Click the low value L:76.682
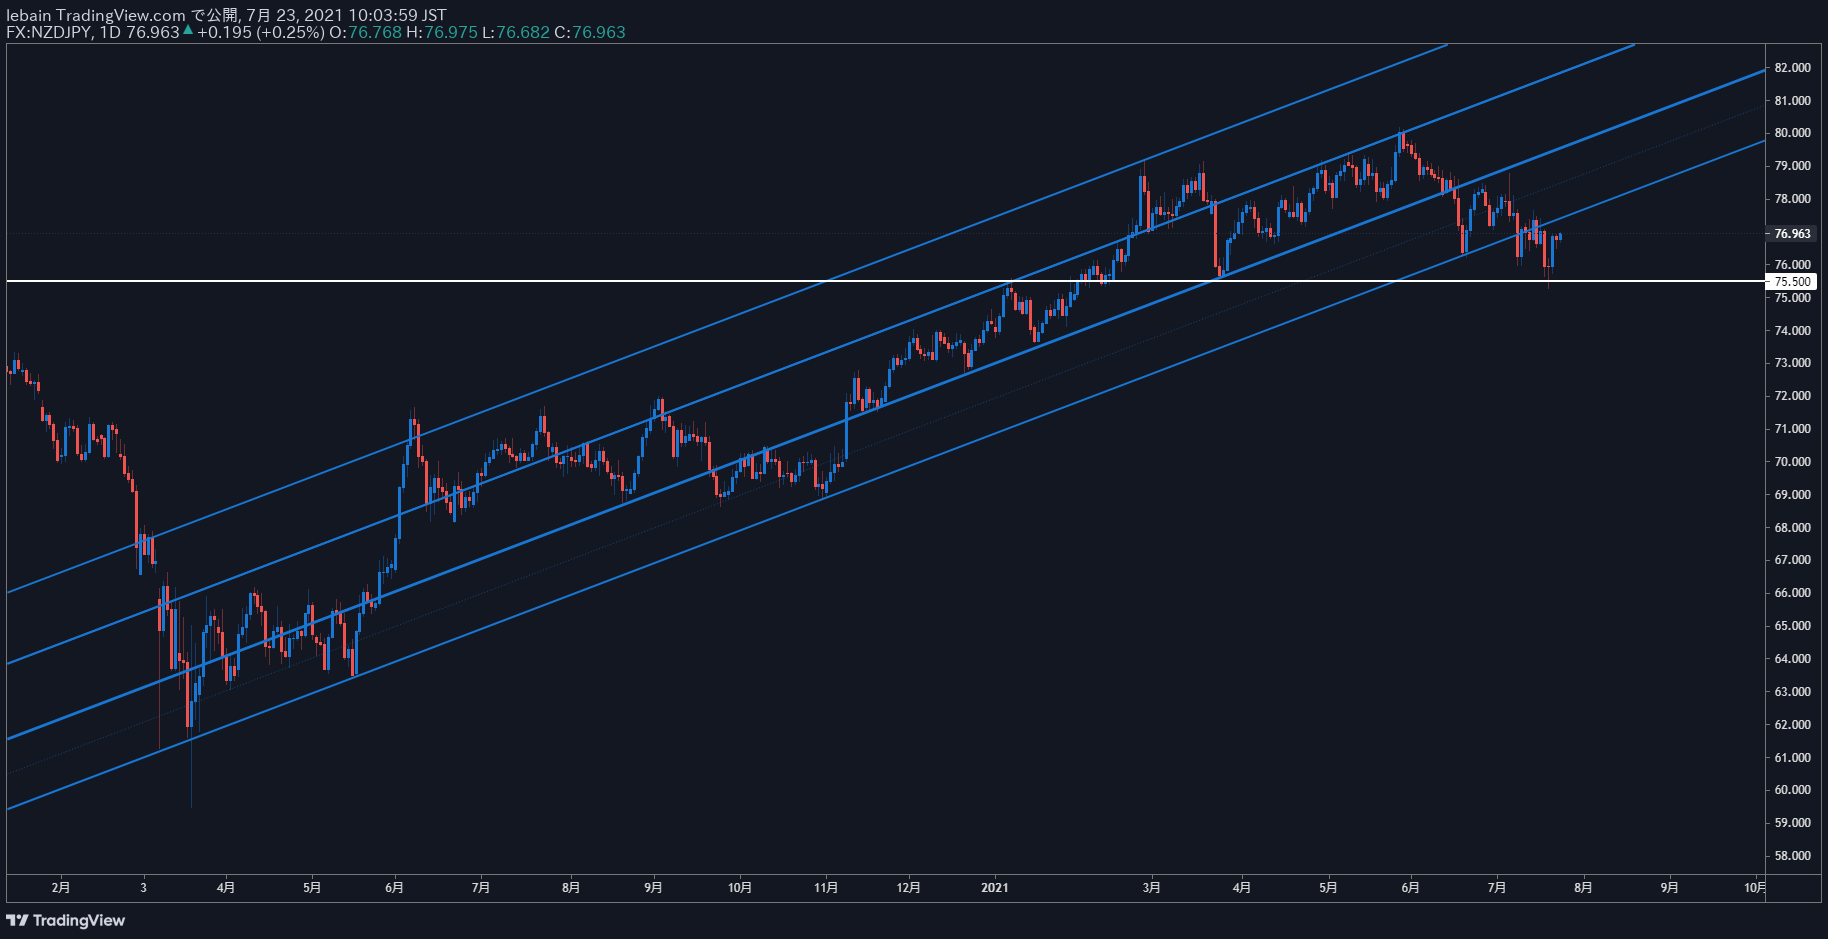The width and height of the screenshot is (1828, 939). pos(516,32)
